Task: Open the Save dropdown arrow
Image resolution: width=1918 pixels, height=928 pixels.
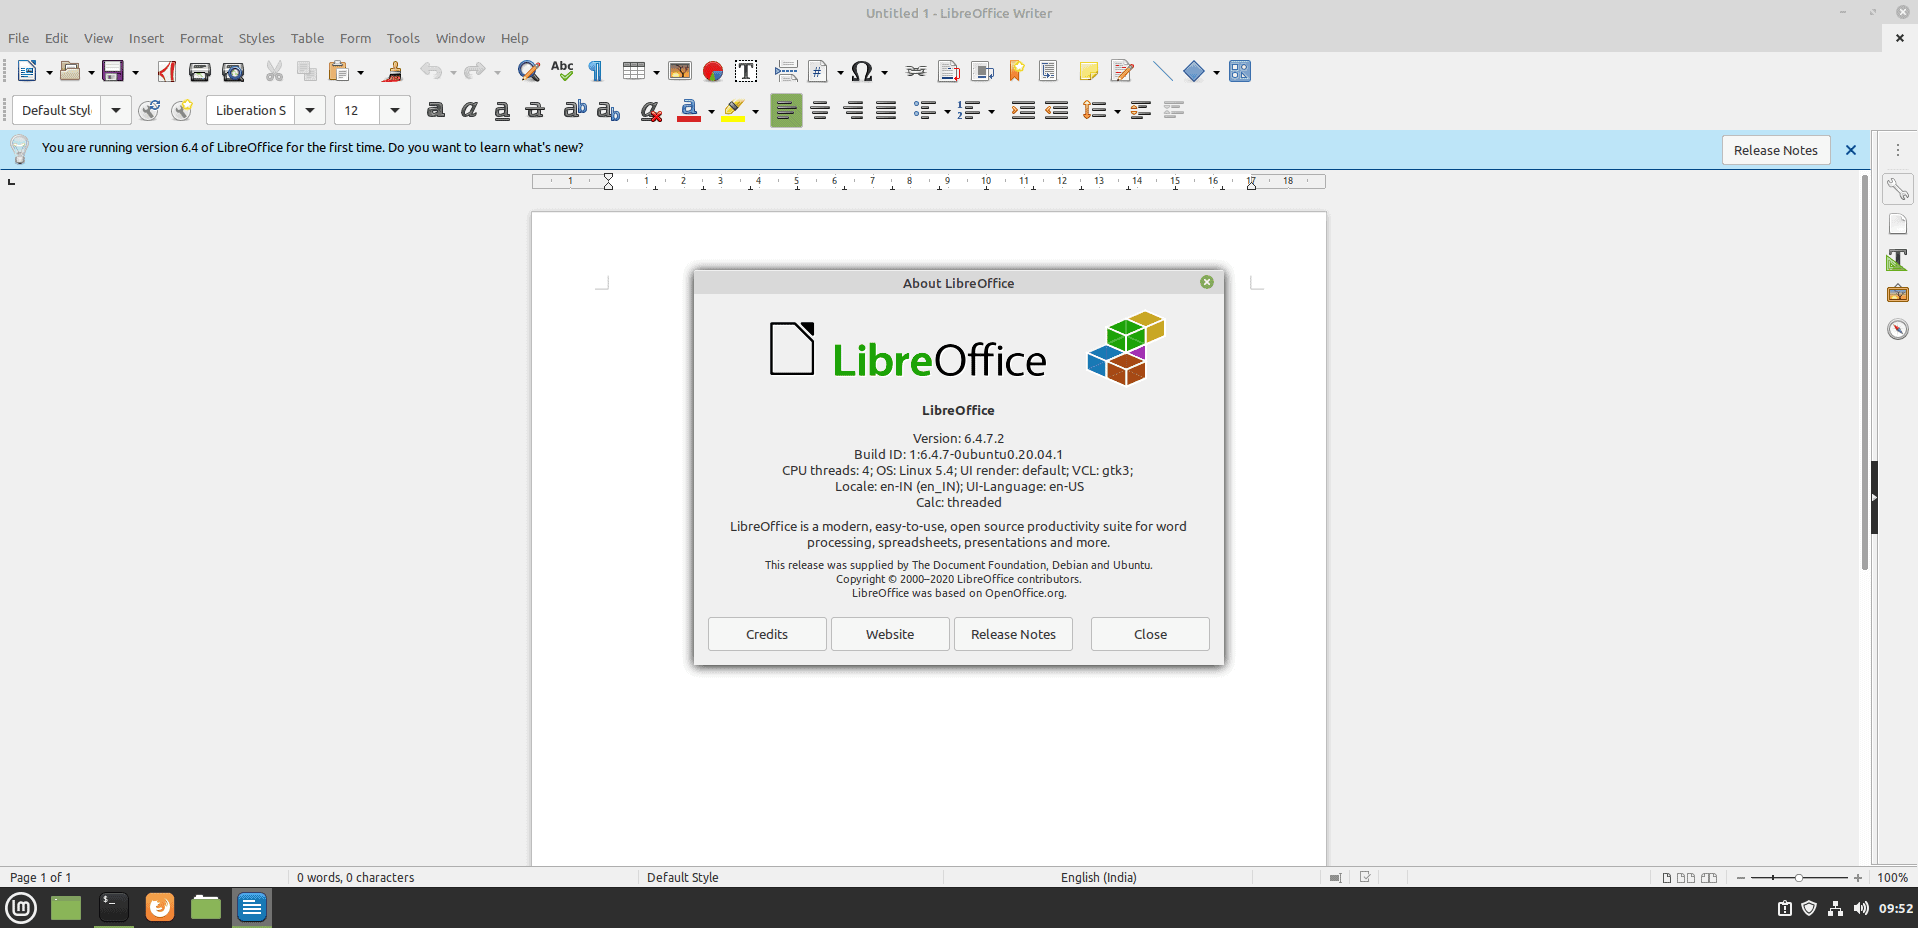Action: pos(135,72)
